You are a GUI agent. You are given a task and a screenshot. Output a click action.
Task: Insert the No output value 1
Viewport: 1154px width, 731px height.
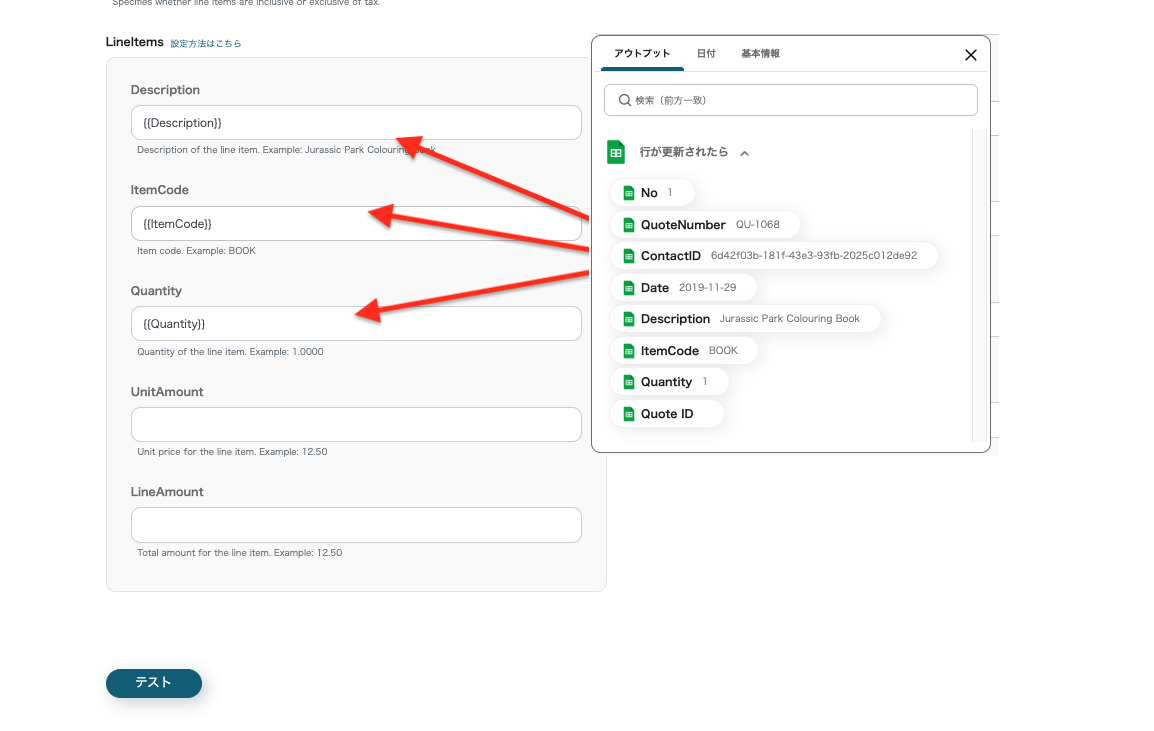[670, 193]
